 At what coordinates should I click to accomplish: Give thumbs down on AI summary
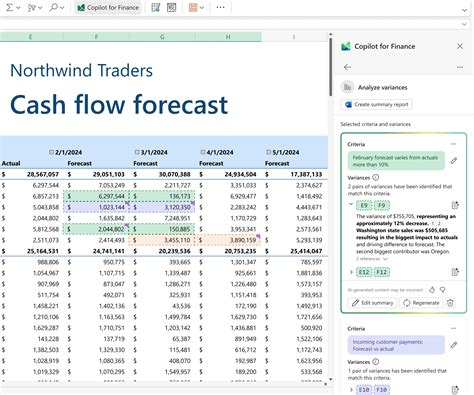[x=443, y=290]
